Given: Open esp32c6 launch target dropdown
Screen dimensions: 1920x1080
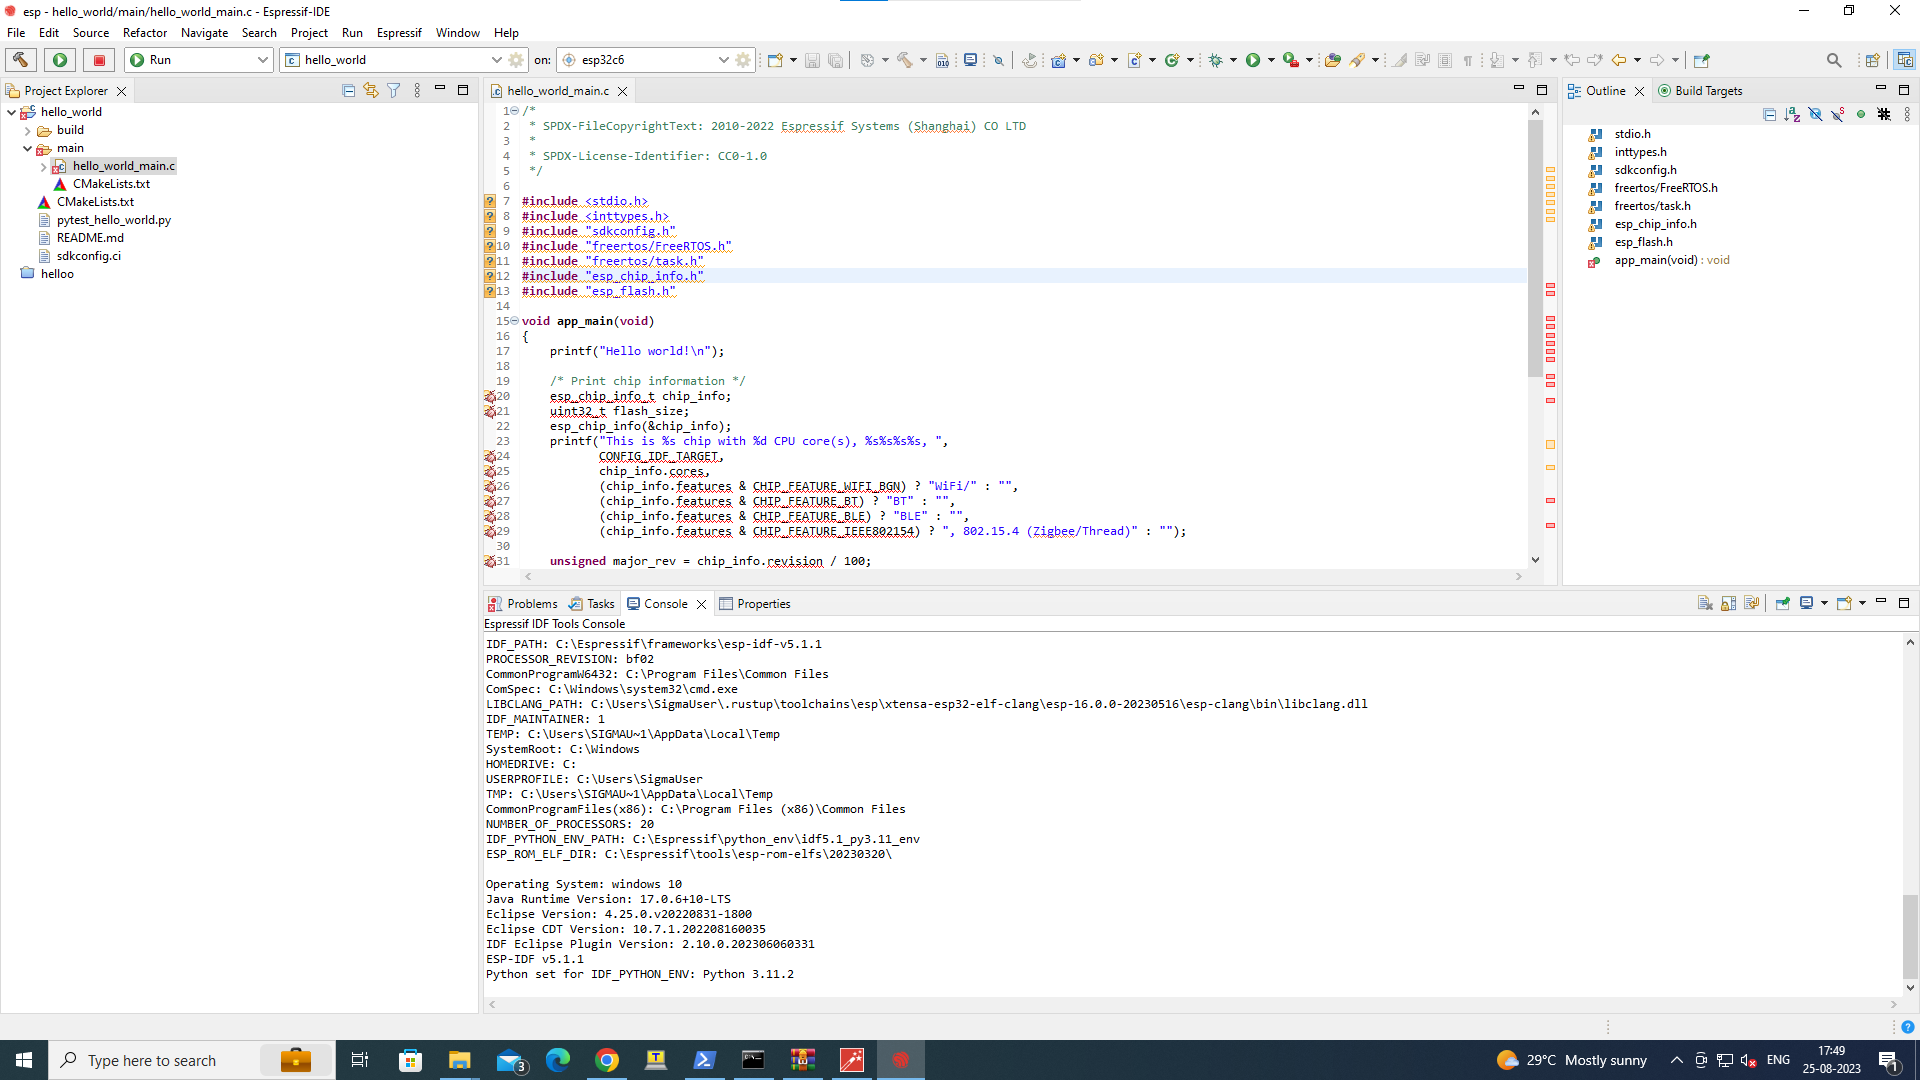Looking at the screenshot, I should (x=723, y=60).
